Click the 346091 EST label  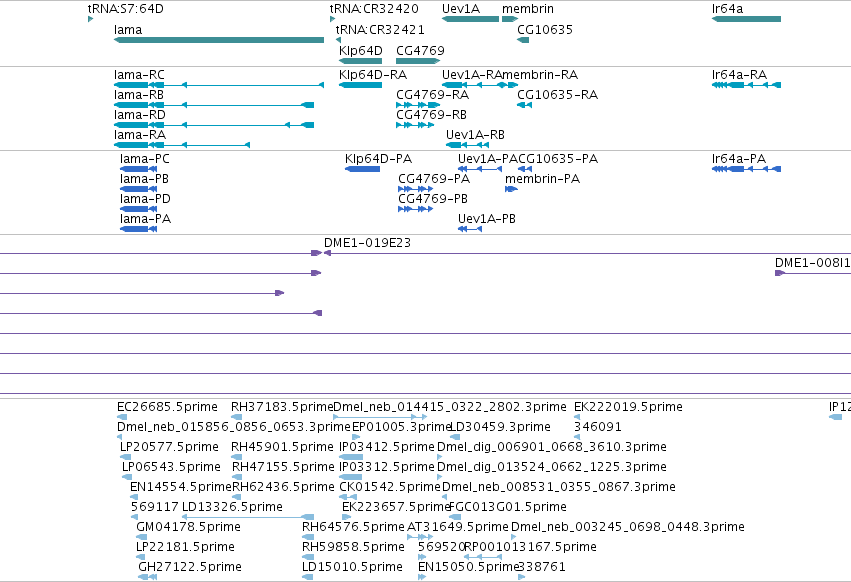(598, 427)
